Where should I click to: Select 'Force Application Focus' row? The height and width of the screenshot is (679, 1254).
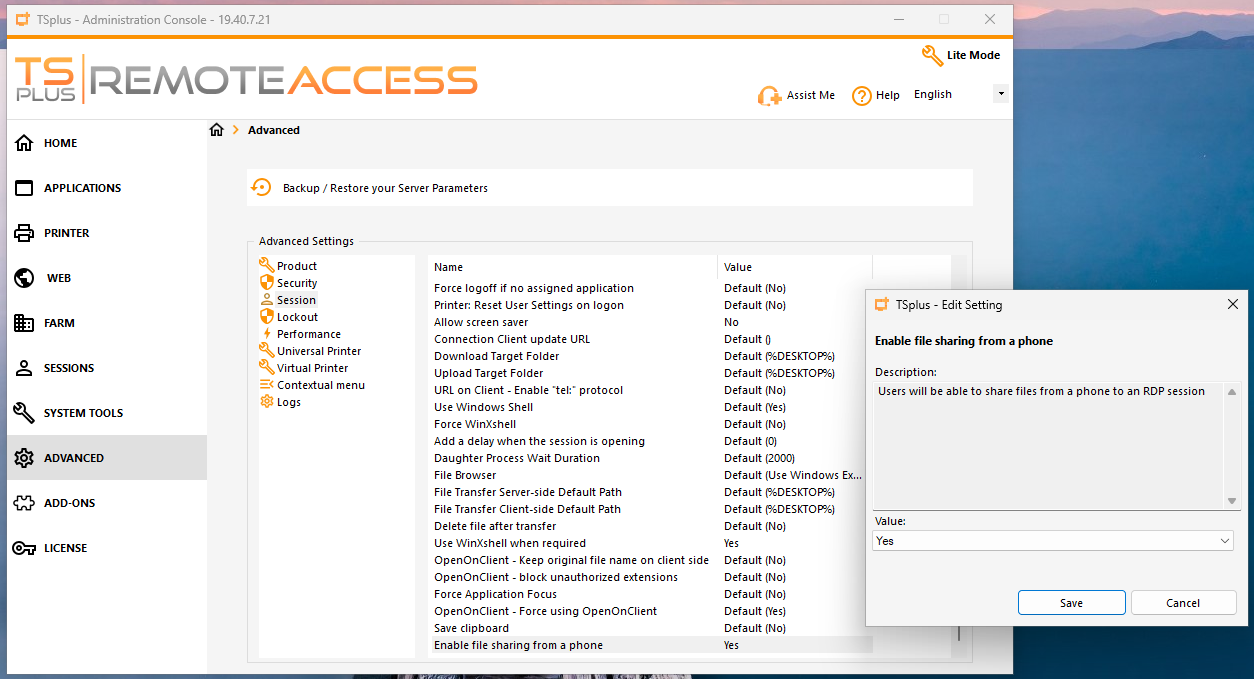650,594
